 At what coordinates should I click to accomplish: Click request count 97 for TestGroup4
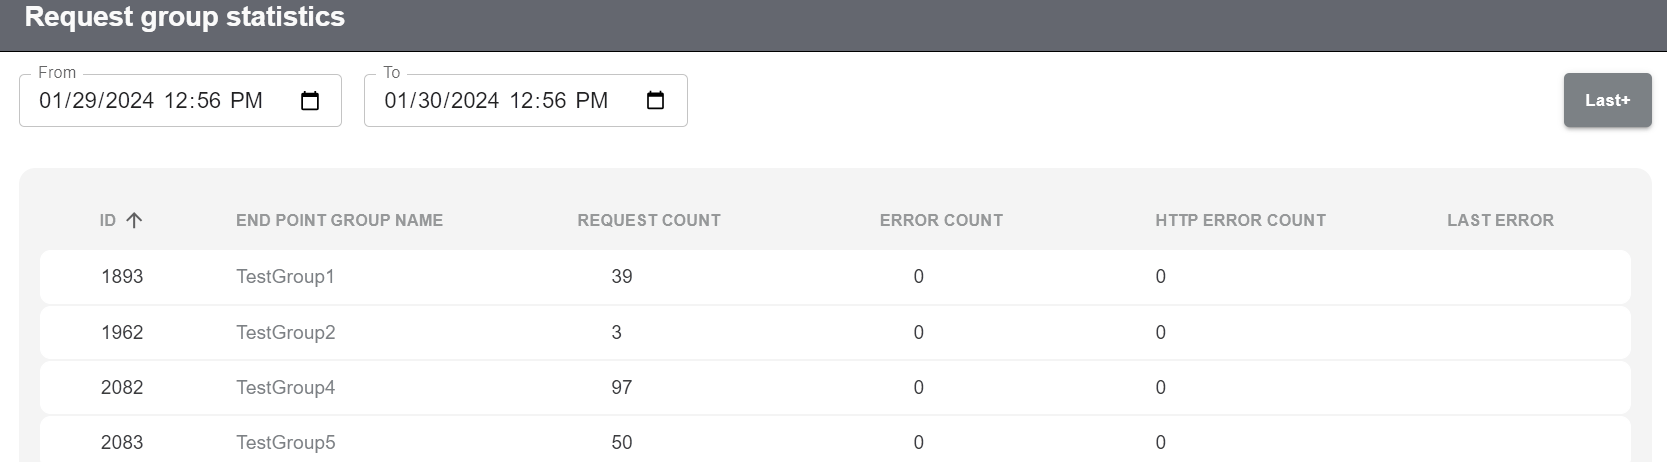(x=621, y=388)
